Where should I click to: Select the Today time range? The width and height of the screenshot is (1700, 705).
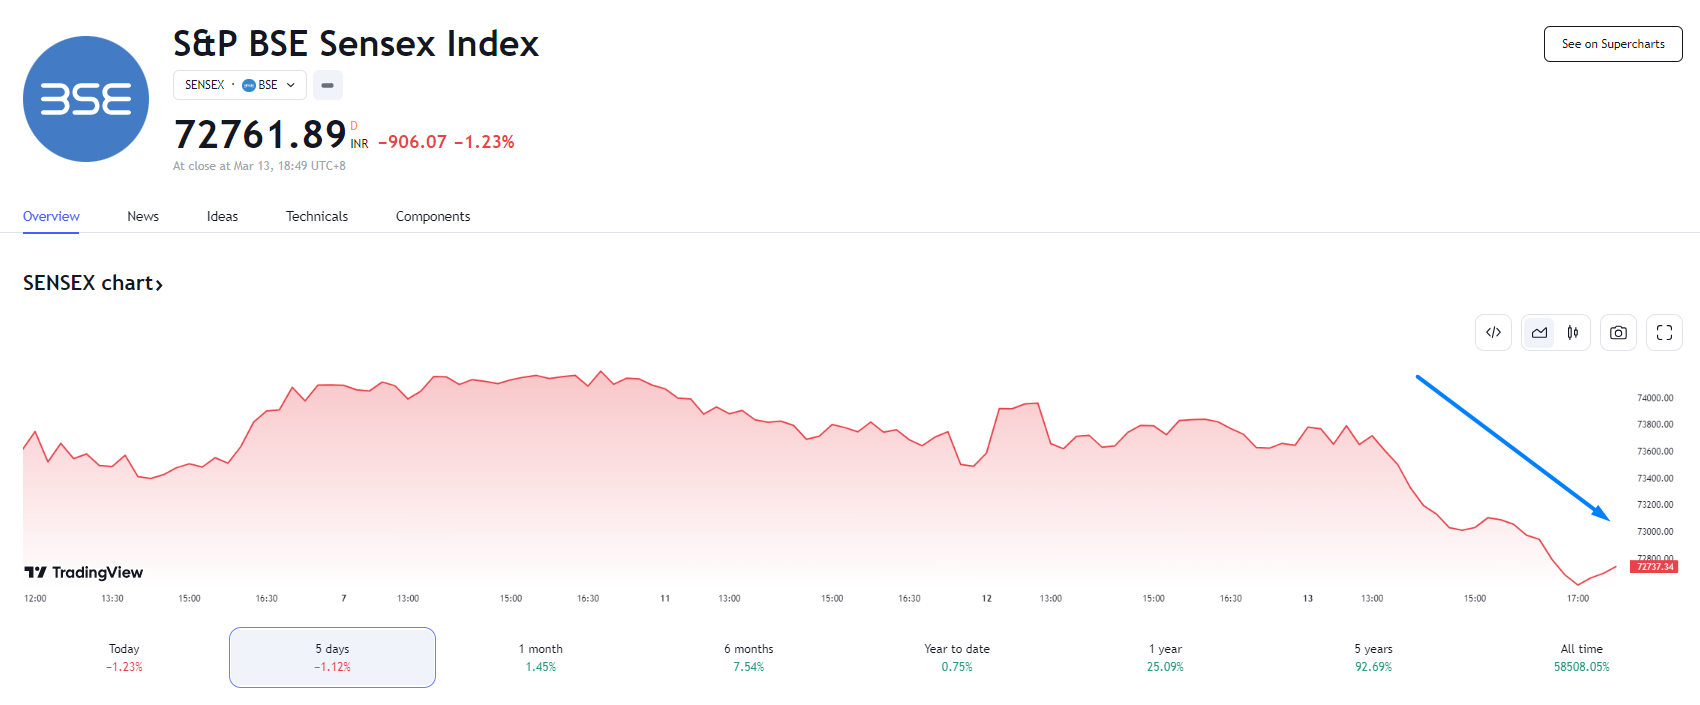point(124,657)
